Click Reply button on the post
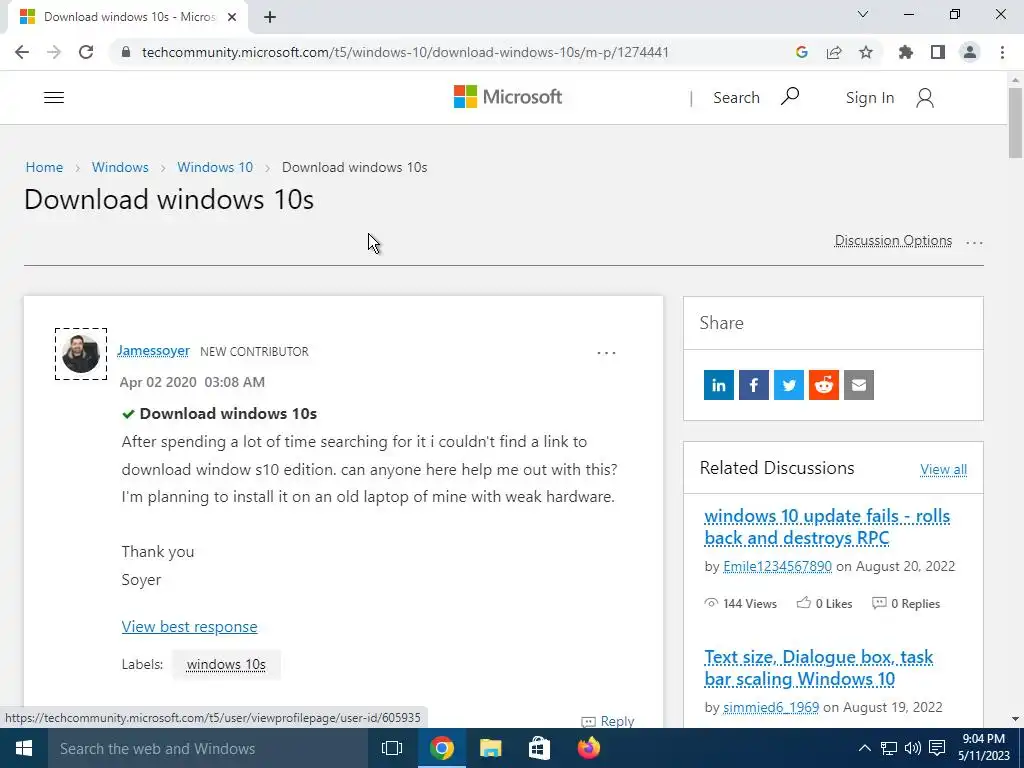Viewport: 1024px width, 768px height. click(x=608, y=721)
